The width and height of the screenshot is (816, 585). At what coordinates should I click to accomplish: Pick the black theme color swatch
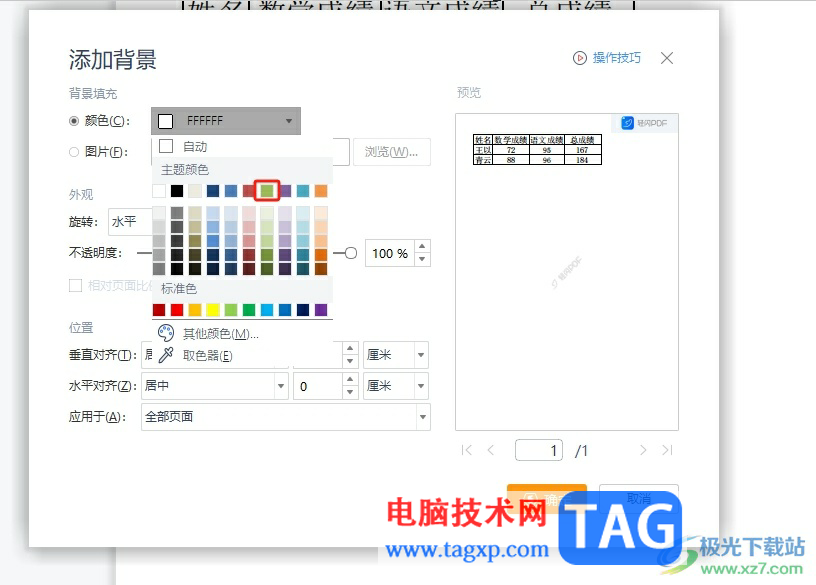tap(177, 191)
